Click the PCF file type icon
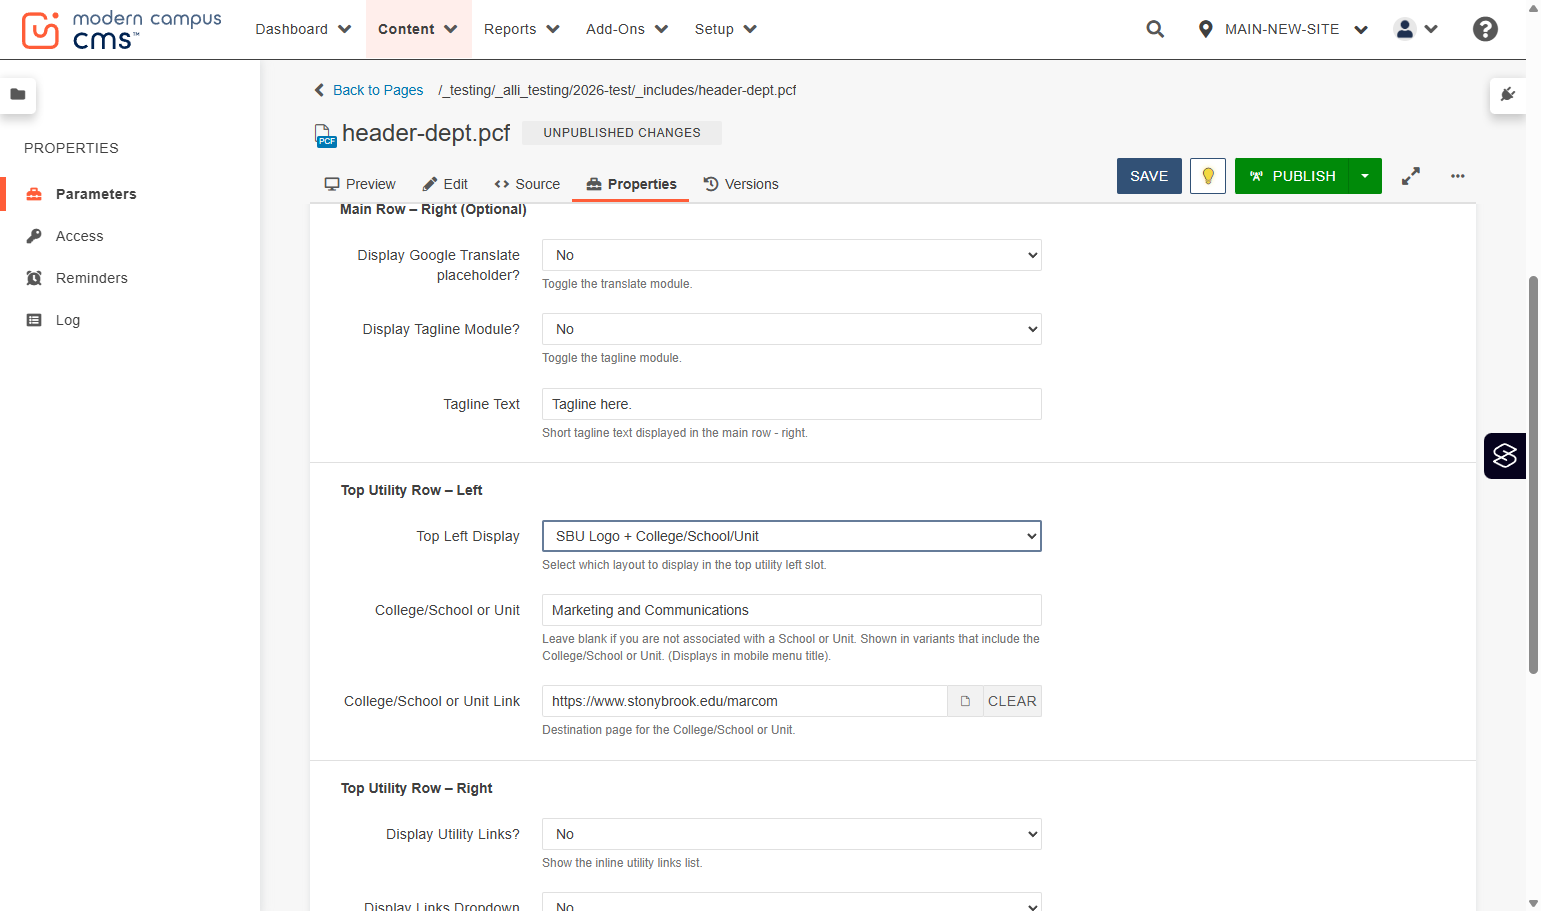This screenshot has height=911, width=1541. (x=325, y=135)
